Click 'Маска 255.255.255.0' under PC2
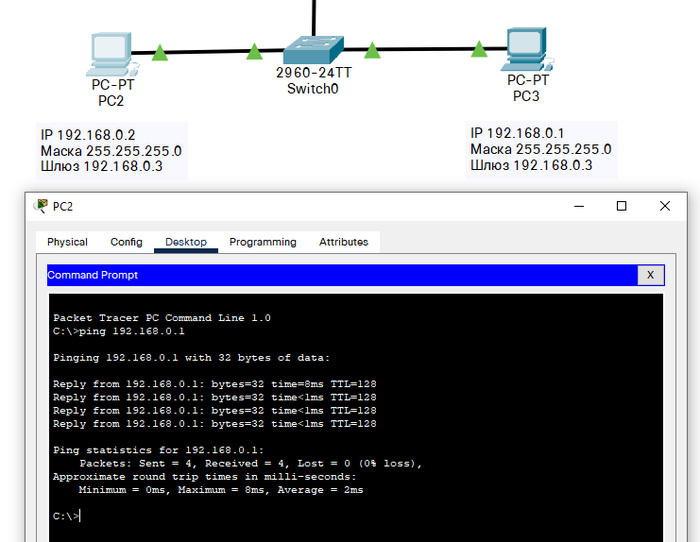Image resolution: width=700 pixels, height=542 pixels. [x=111, y=151]
